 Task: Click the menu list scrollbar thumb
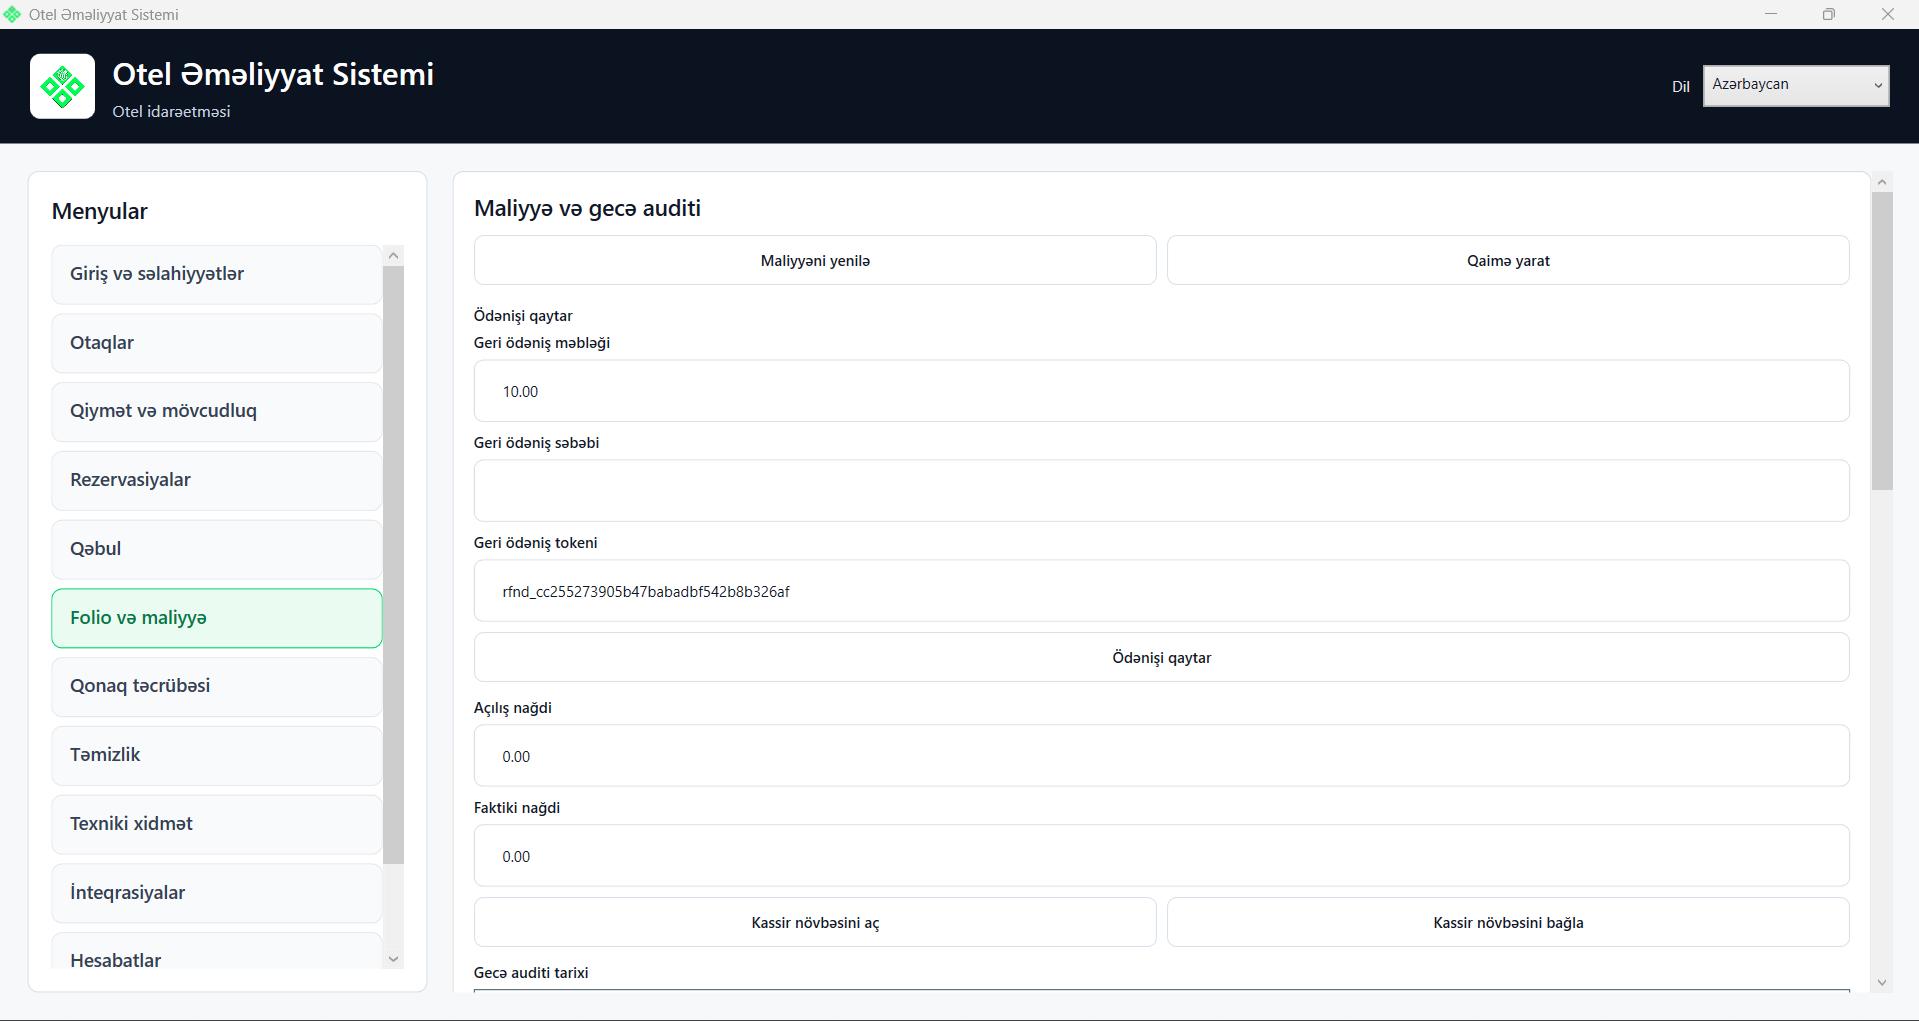(x=393, y=565)
